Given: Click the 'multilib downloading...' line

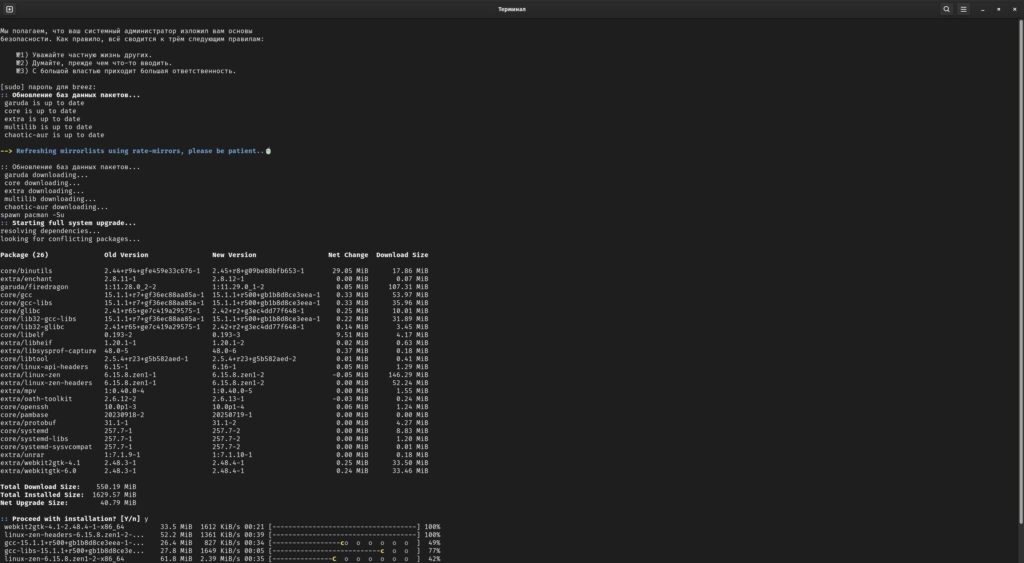Looking at the screenshot, I should (x=50, y=199).
